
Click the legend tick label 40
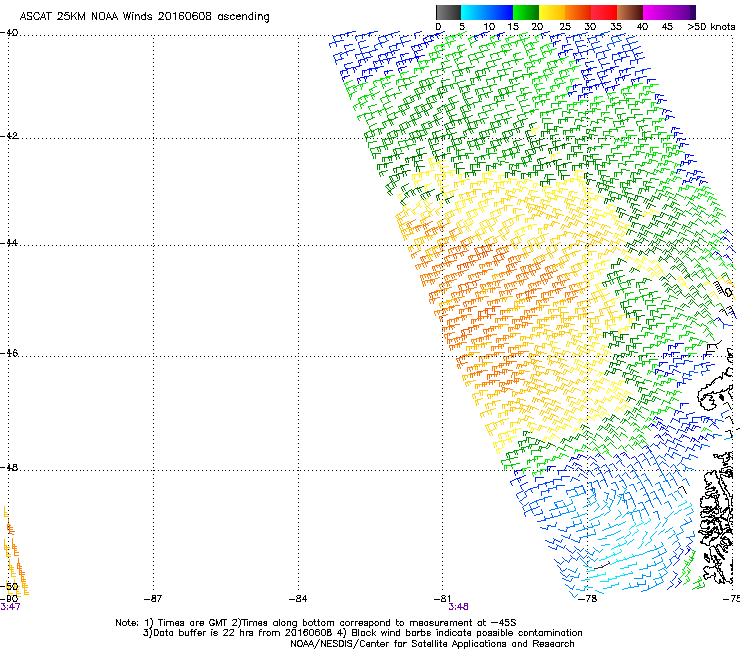click(x=642, y=26)
